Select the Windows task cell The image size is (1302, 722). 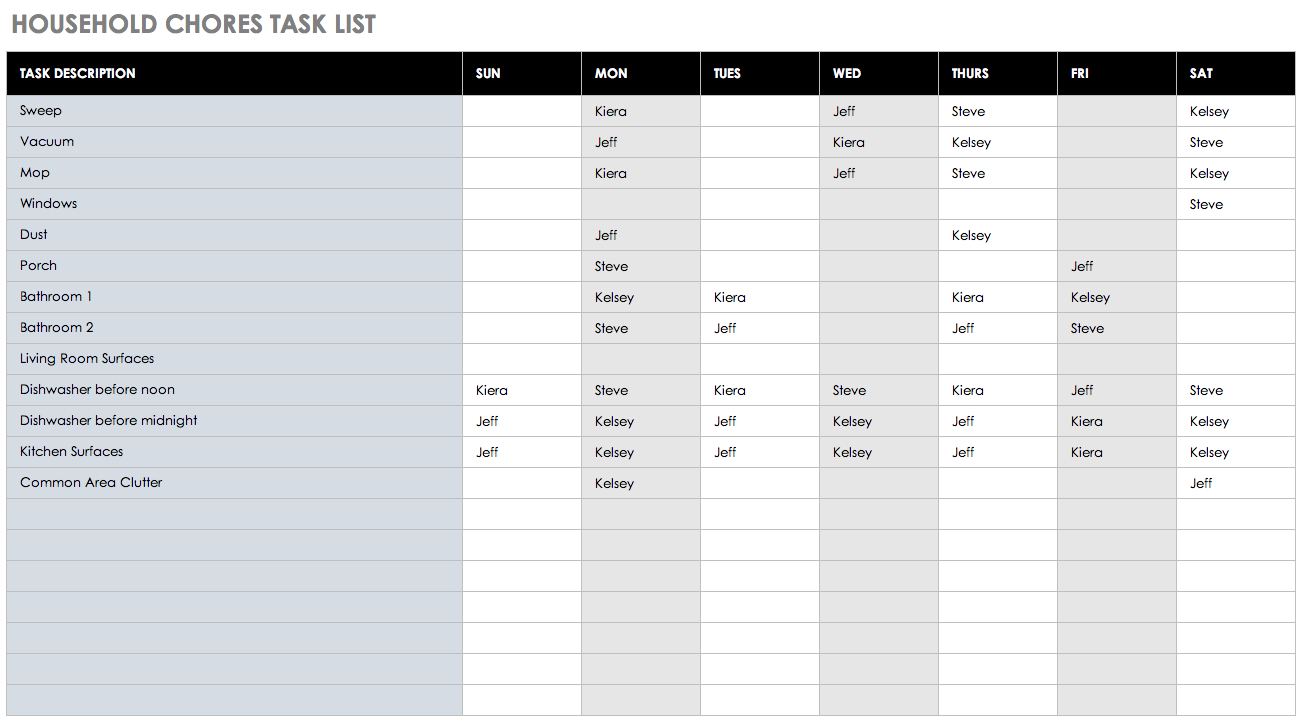[48, 204]
